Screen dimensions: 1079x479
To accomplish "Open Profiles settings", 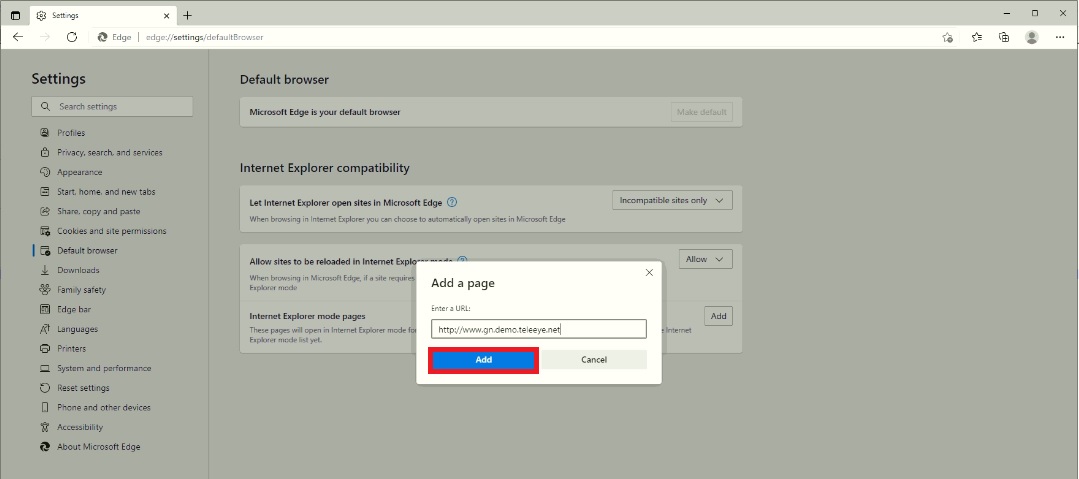I will (x=71, y=133).
